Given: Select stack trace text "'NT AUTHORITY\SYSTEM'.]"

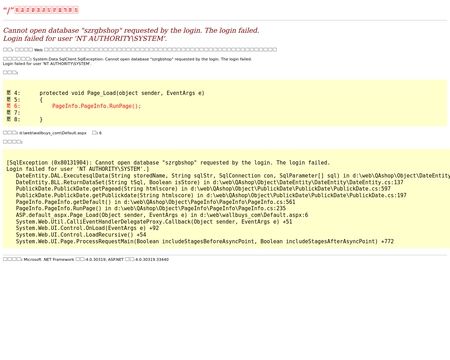Looking at the screenshot, I should point(113,169).
